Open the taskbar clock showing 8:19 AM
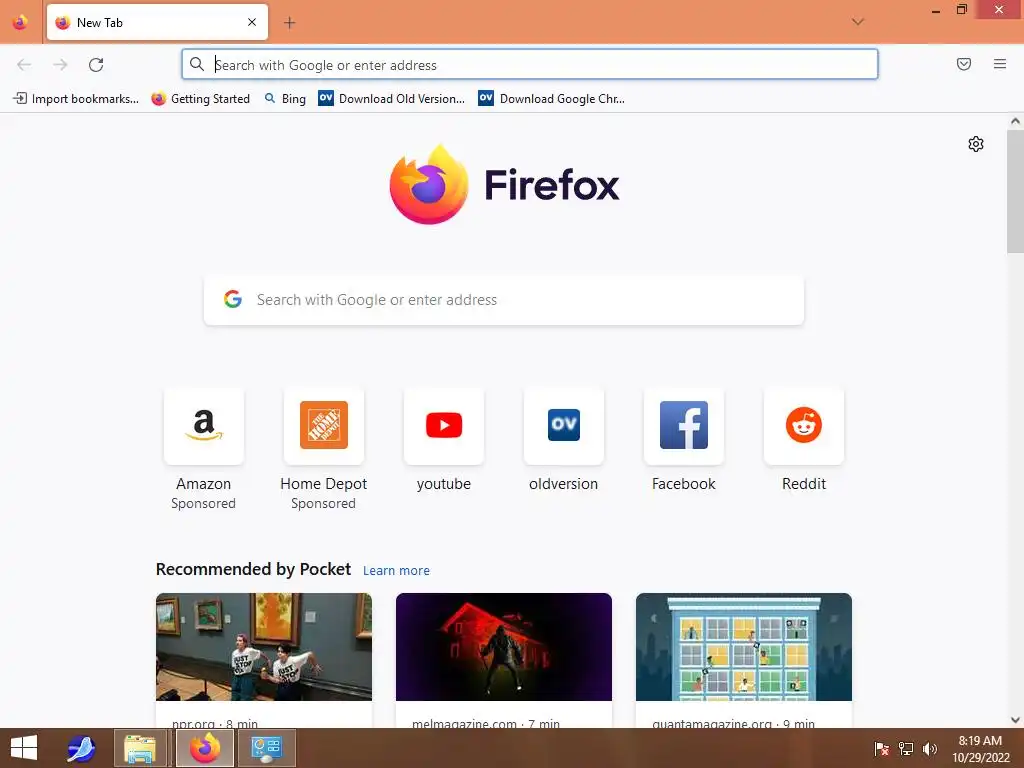1024x768 pixels. 980,749
